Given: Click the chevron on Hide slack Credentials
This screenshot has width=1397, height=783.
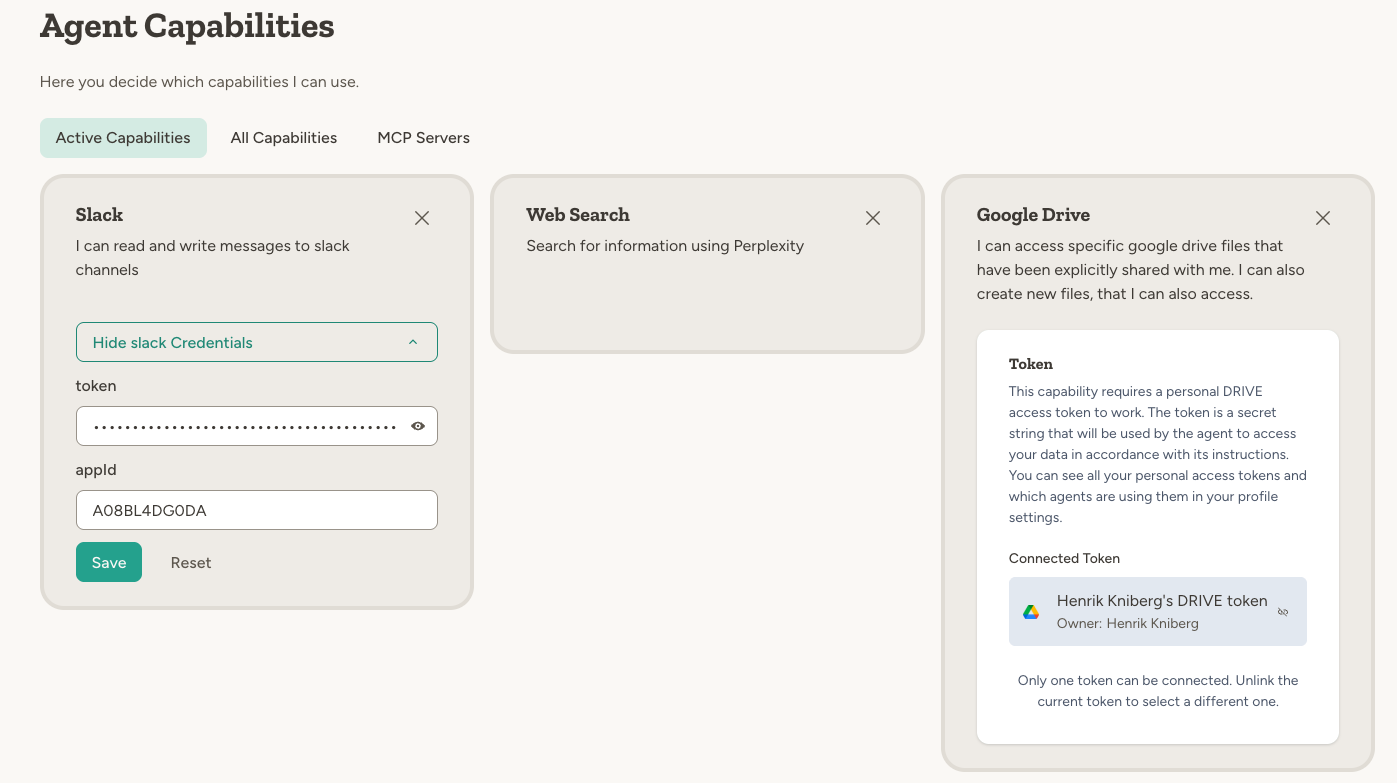Looking at the screenshot, I should point(413,341).
